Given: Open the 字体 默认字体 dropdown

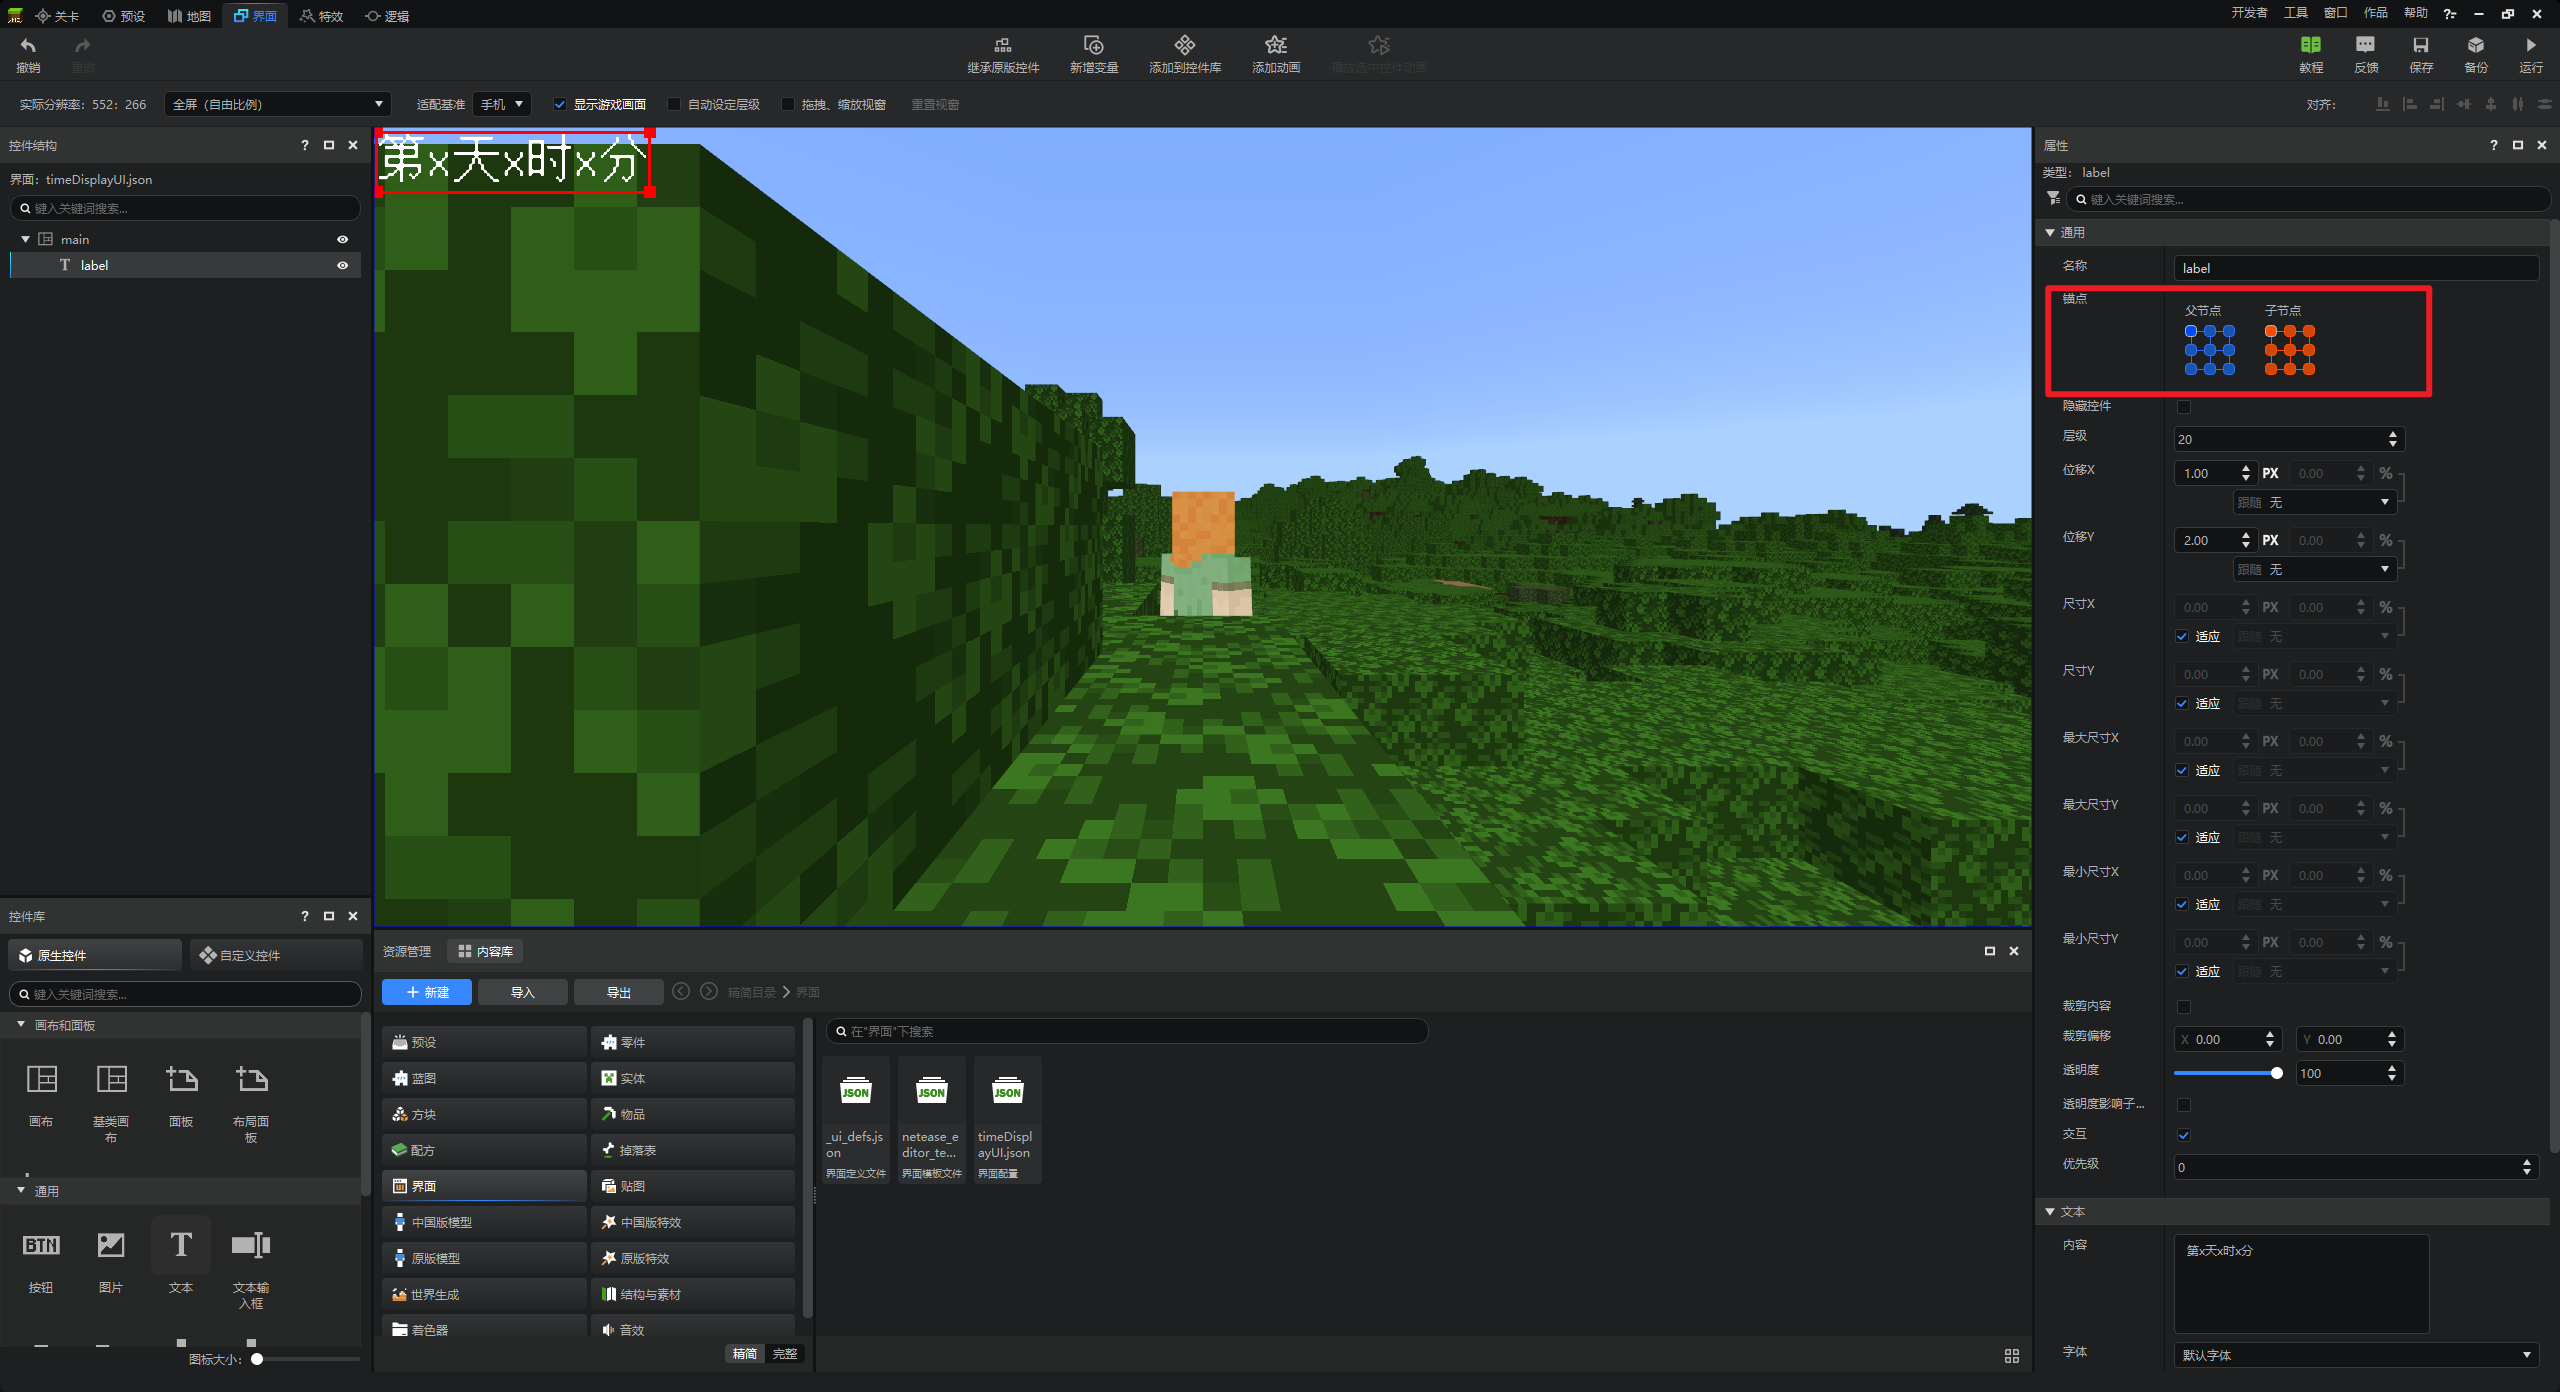Looking at the screenshot, I should [2356, 1355].
